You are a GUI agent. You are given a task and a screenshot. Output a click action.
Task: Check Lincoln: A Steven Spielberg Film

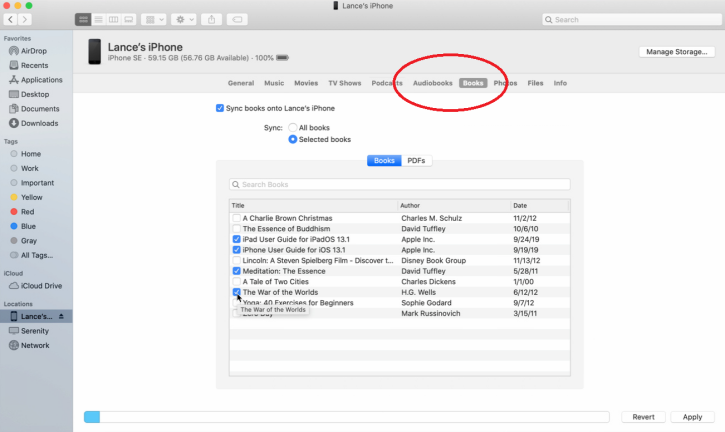point(237,260)
